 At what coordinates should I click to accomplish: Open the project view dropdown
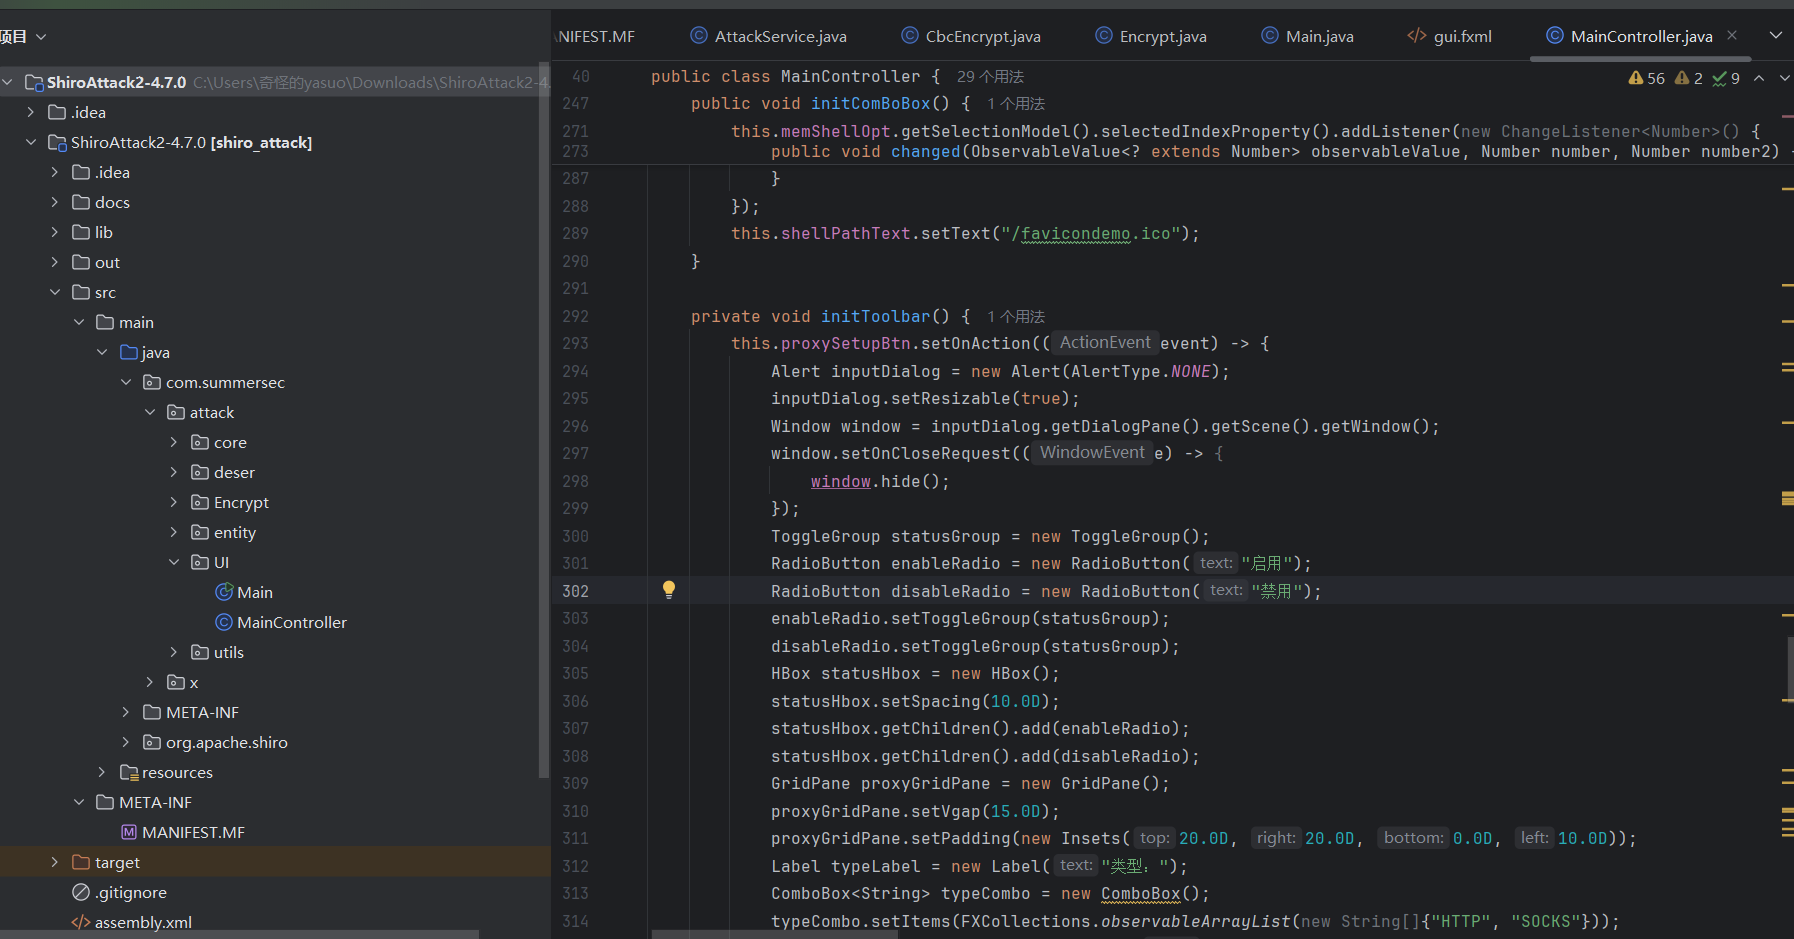(x=41, y=37)
